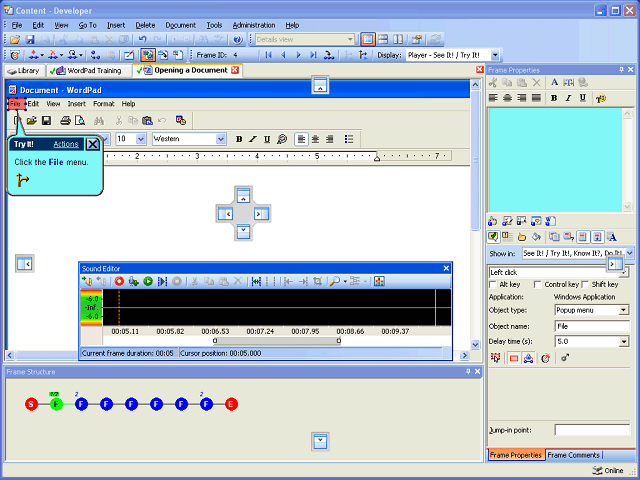640x480 pixels.
Task: Open the Go To menu
Action: tap(87, 25)
